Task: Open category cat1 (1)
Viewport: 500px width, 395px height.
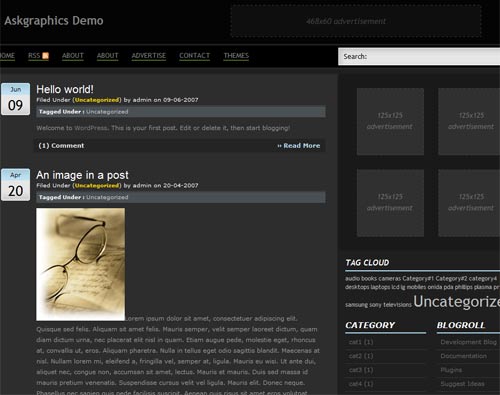Action: (361, 342)
